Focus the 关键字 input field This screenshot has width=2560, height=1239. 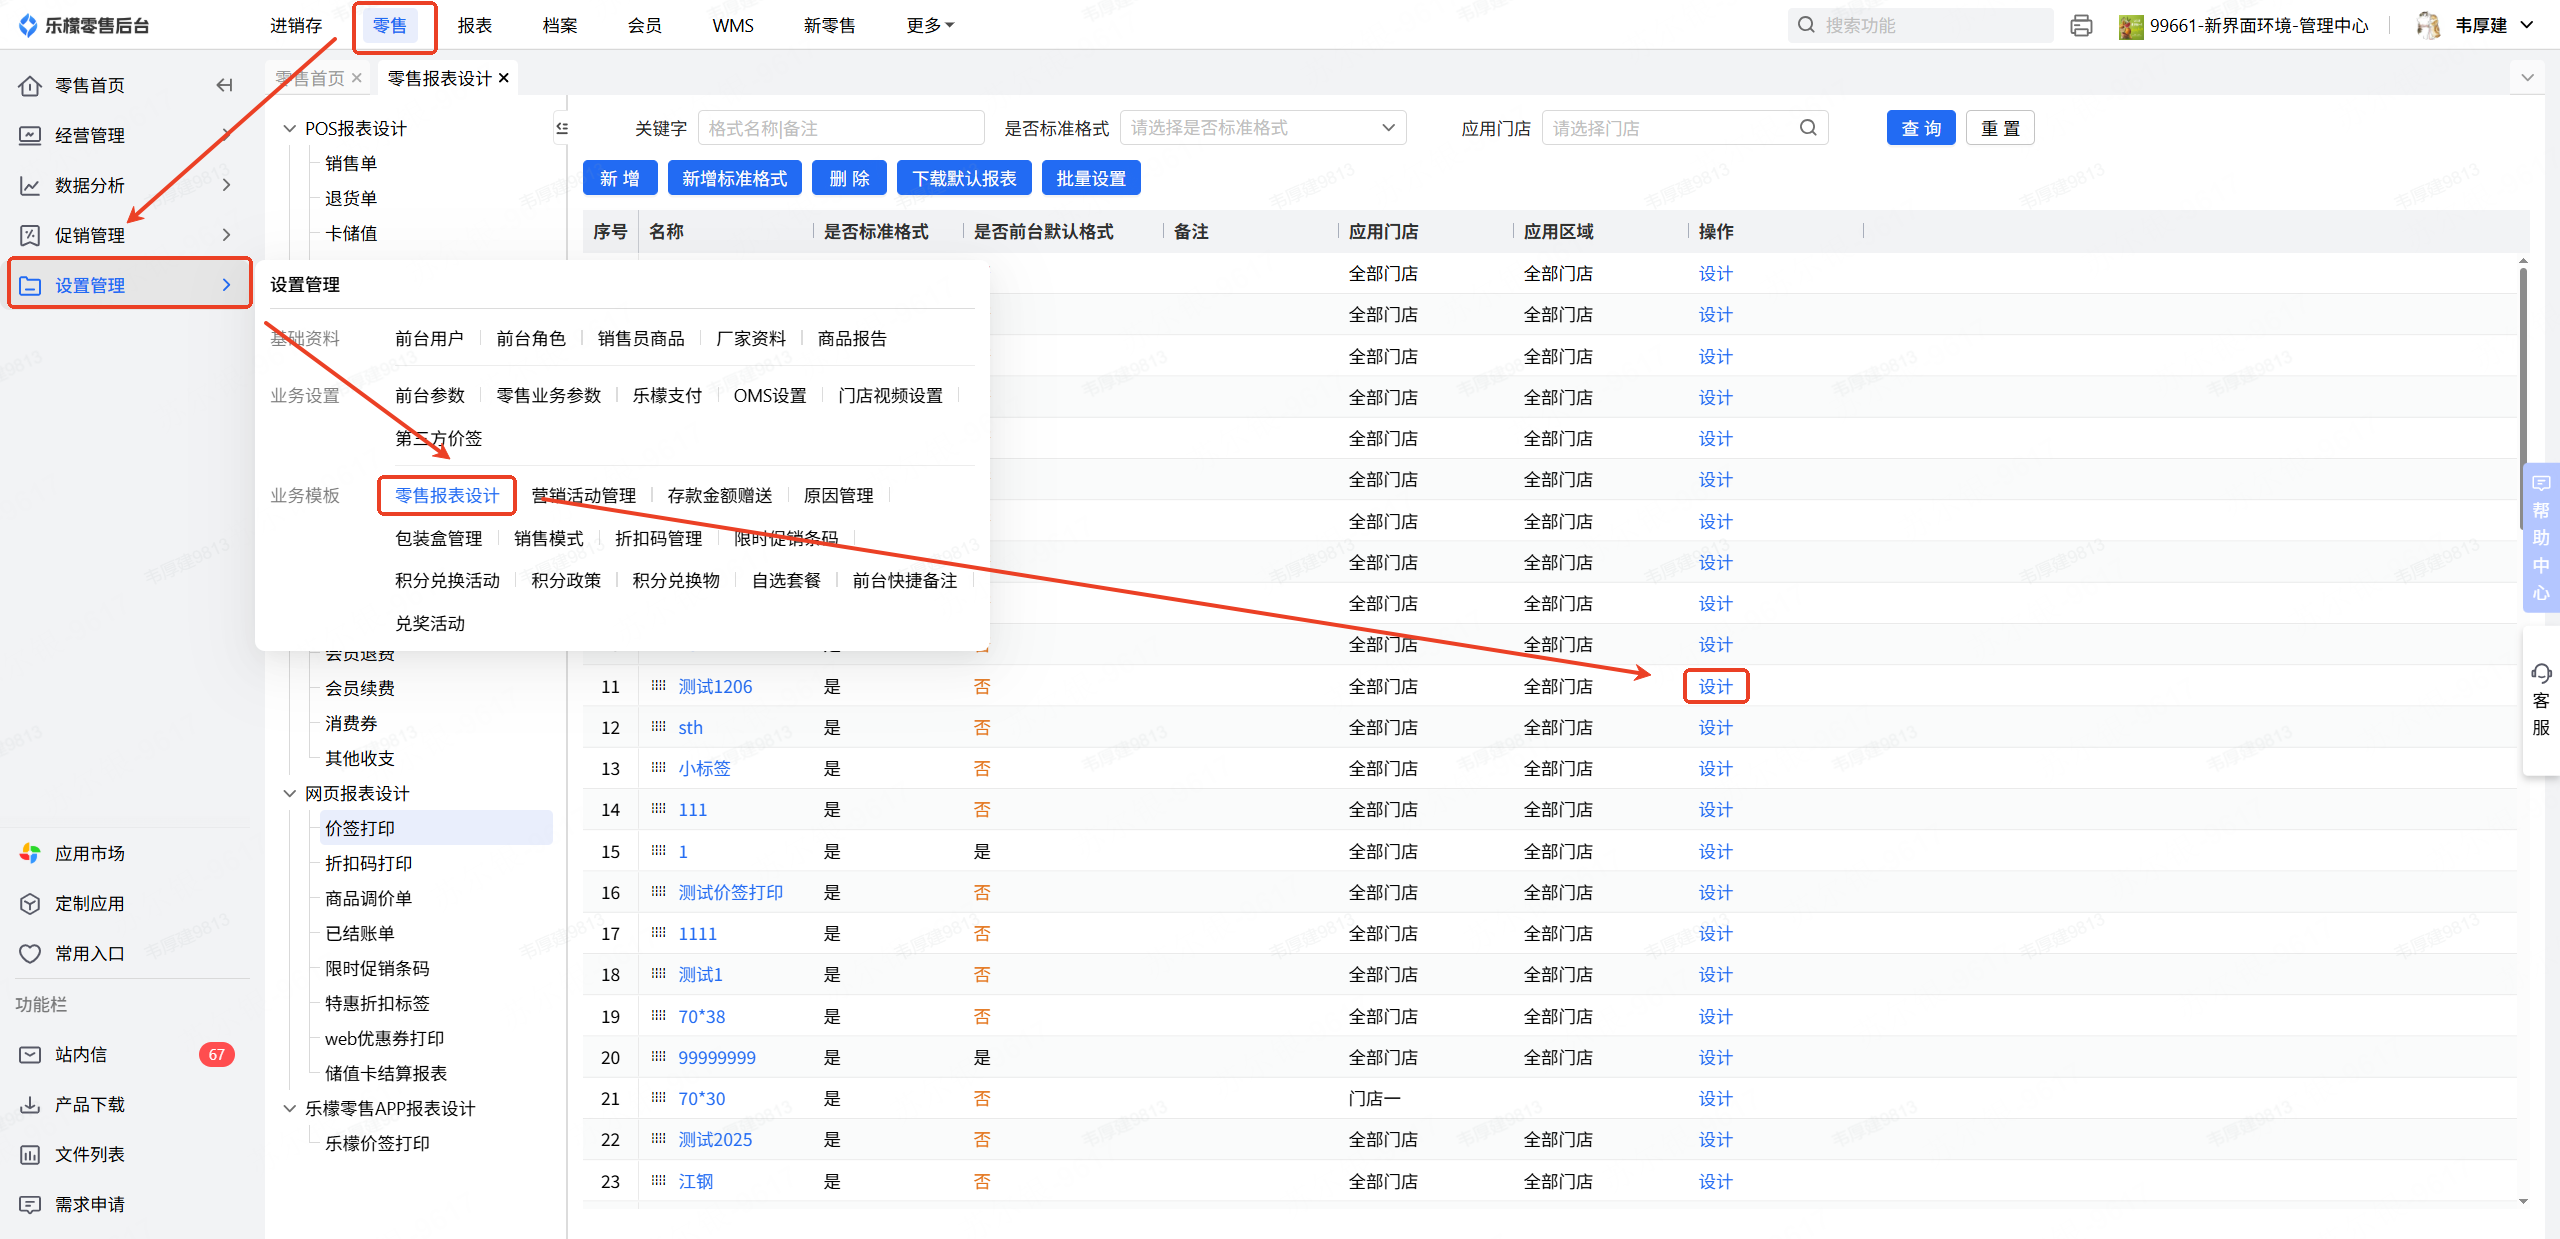(840, 128)
